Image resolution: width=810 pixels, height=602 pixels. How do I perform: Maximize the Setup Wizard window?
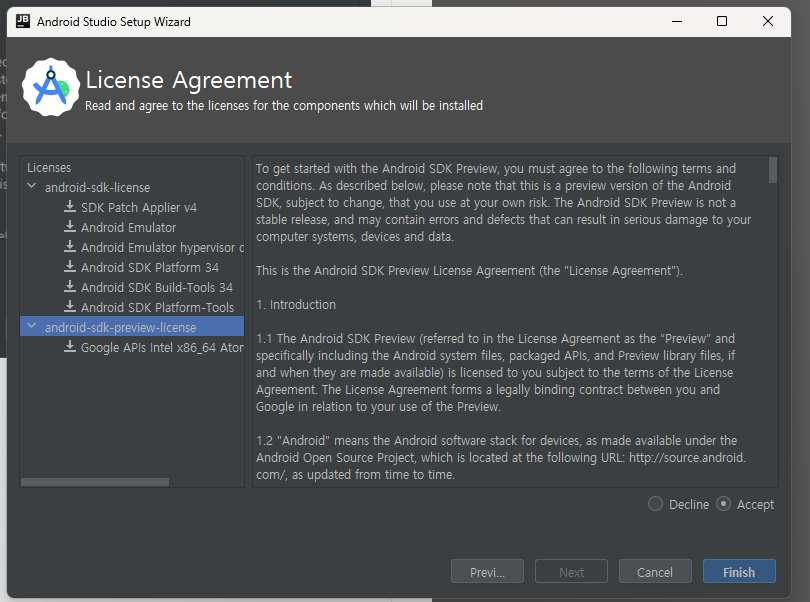(x=722, y=21)
